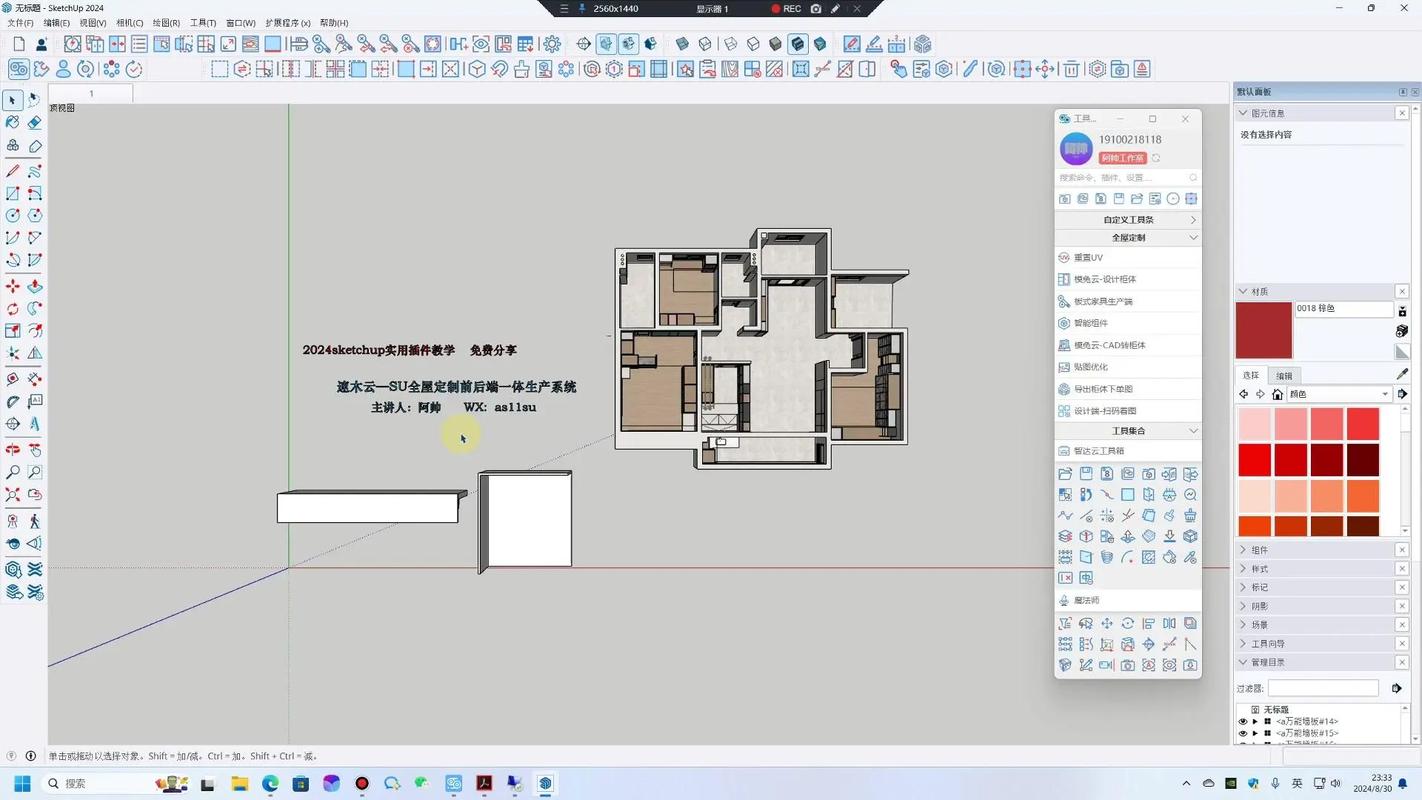The height and width of the screenshot is (800, 1422).
Task: Click the 贴图优化 entry
Action: (x=1128, y=367)
